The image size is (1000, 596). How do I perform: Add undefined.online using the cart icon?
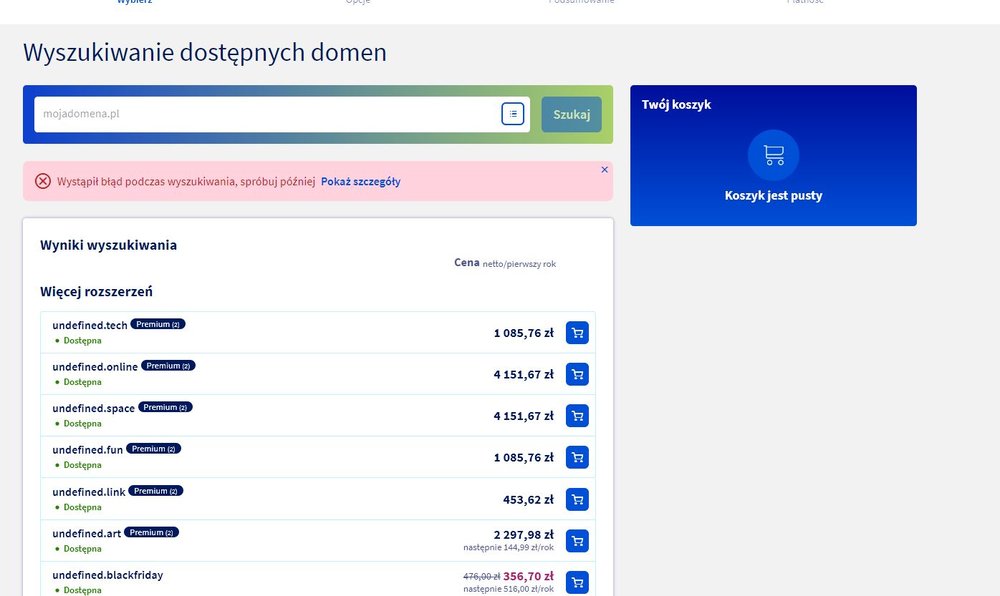(x=577, y=374)
